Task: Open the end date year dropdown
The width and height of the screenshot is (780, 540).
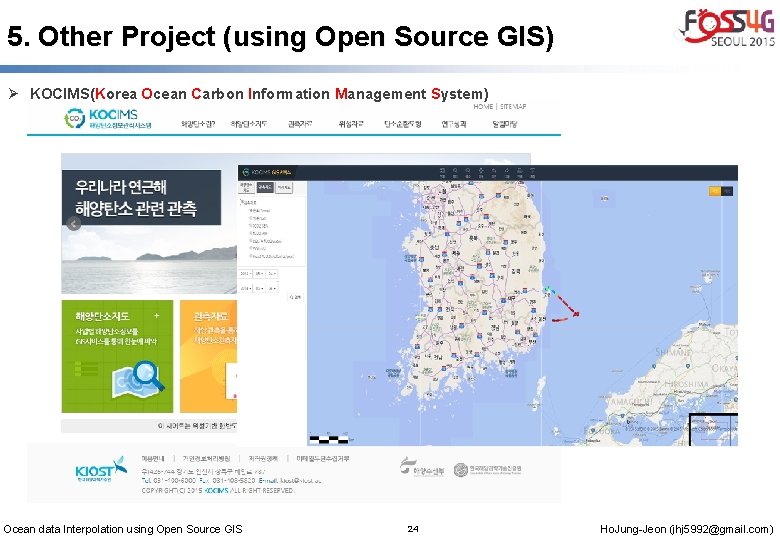Action: pos(246,288)
